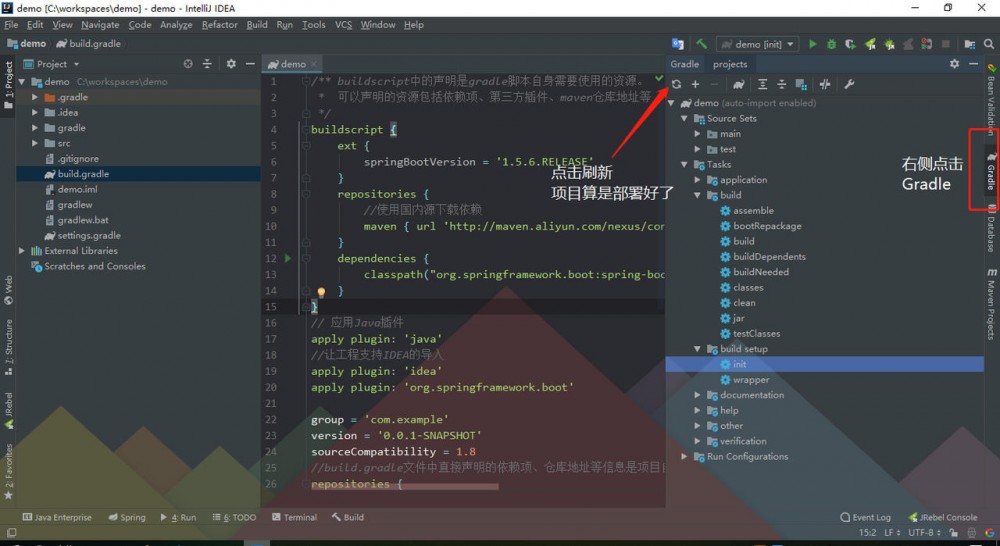Select the projects tab in the Gradle panel
Image resolution: width=1000 pixels, height=546 pixels.
point(730,64)
